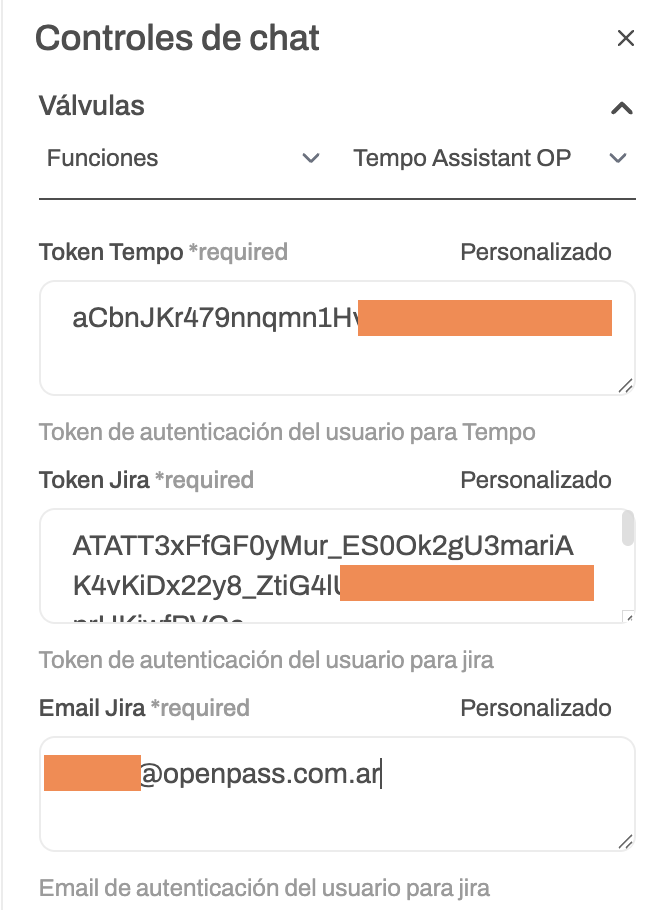Click the Token Tempo field label
670x910 pixels.
pyautogui.click(x=111, y=252)
